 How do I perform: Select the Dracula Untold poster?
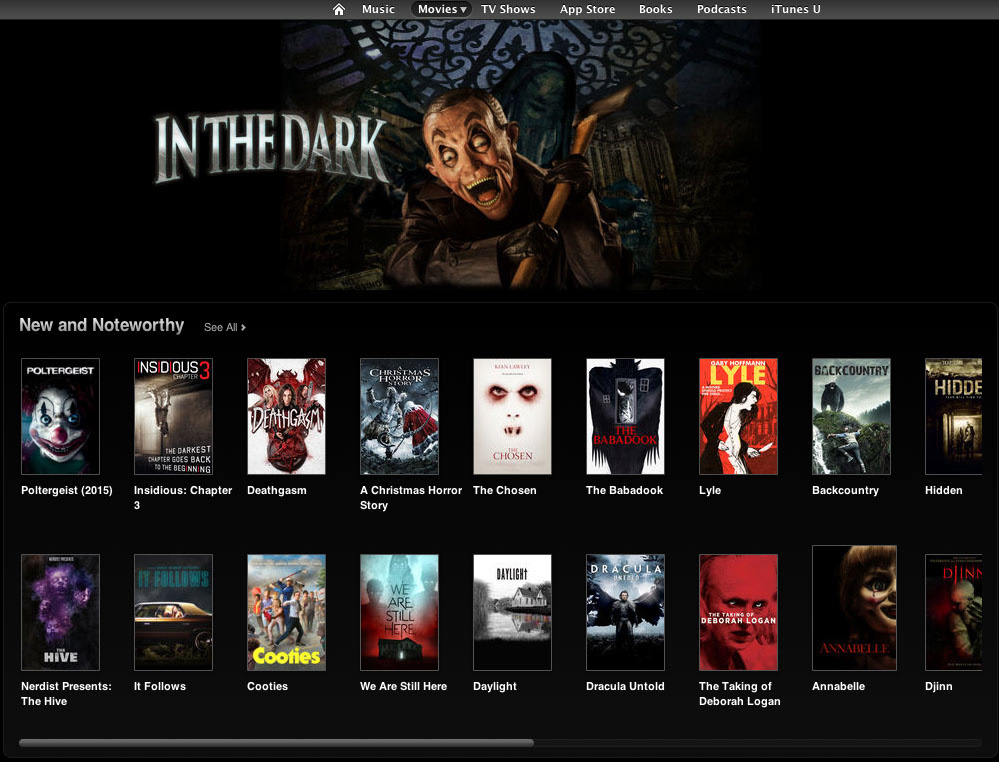[x=625, y=612]
